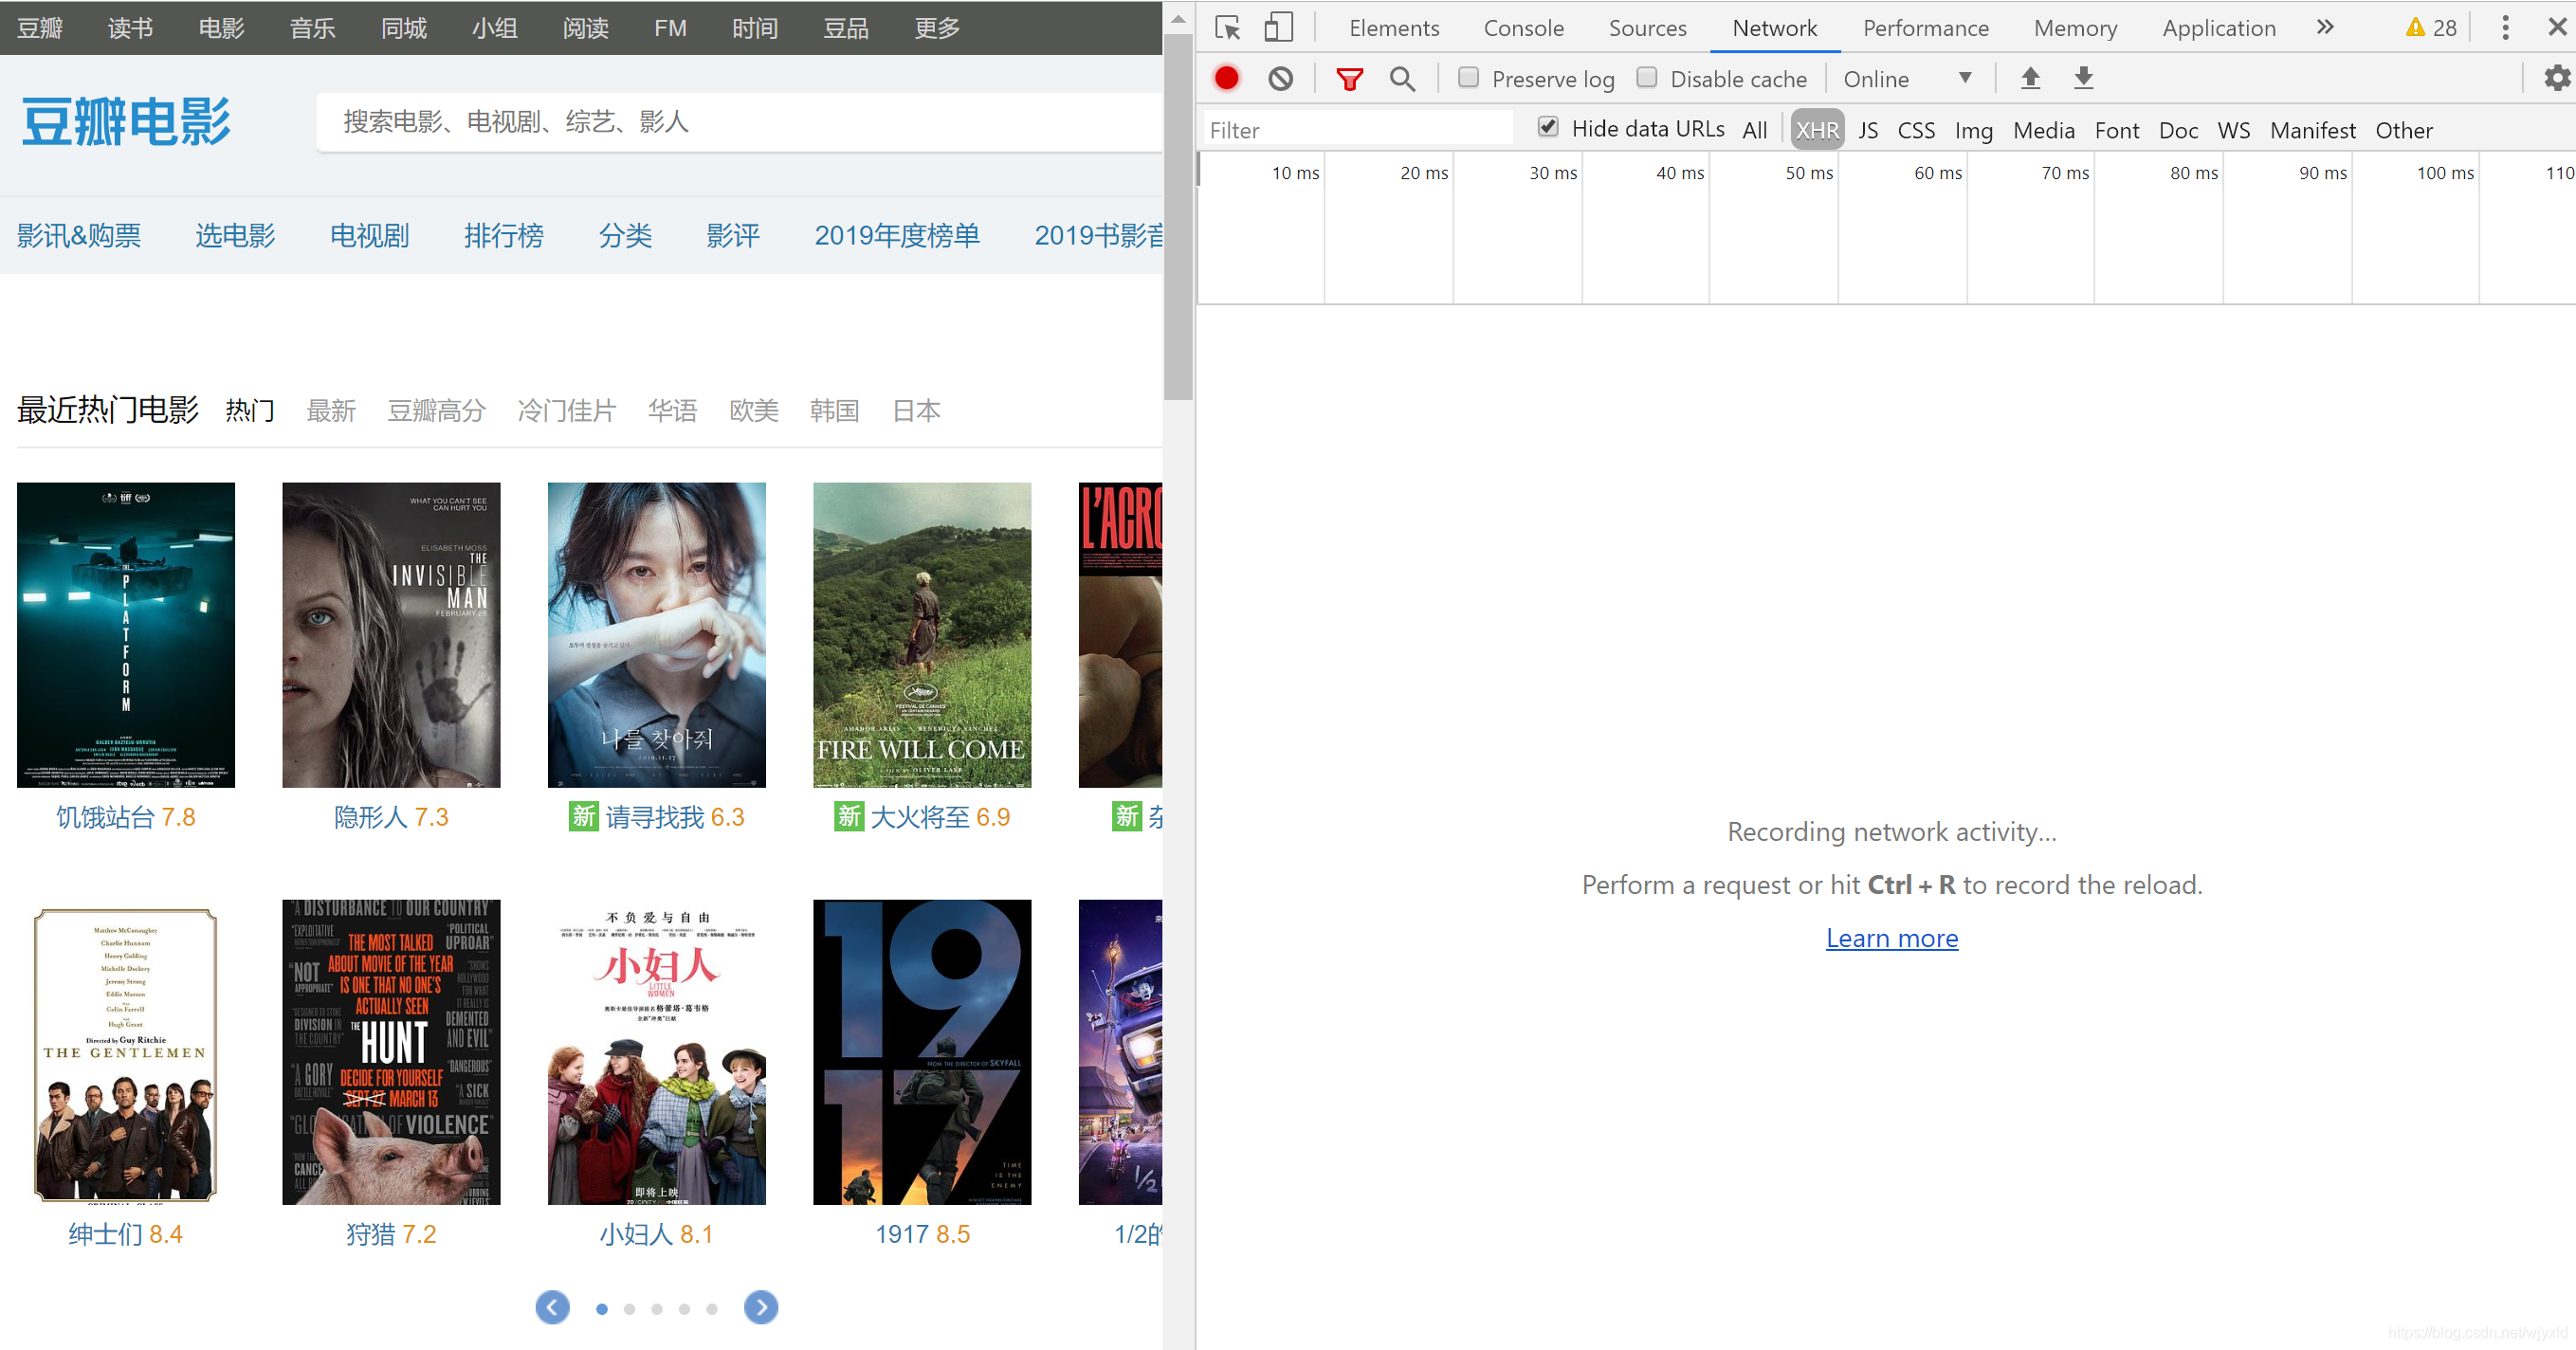Focus the network Filter text field
The width and height of the screenshot is (2576, 1350).
click(x=1356, y=130)
